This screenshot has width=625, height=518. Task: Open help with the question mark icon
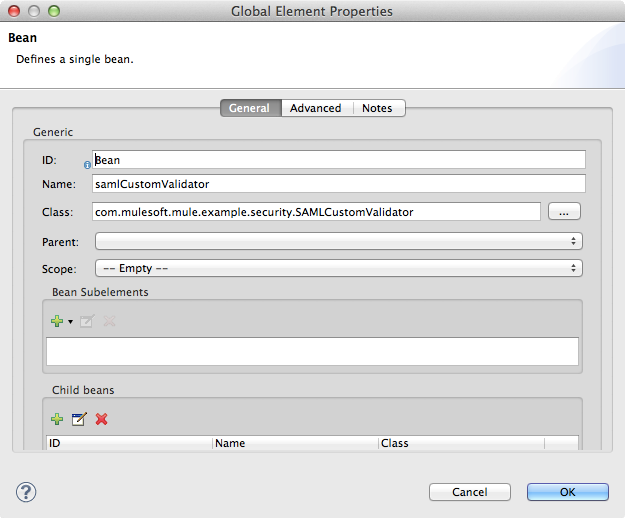coord(27,491)
